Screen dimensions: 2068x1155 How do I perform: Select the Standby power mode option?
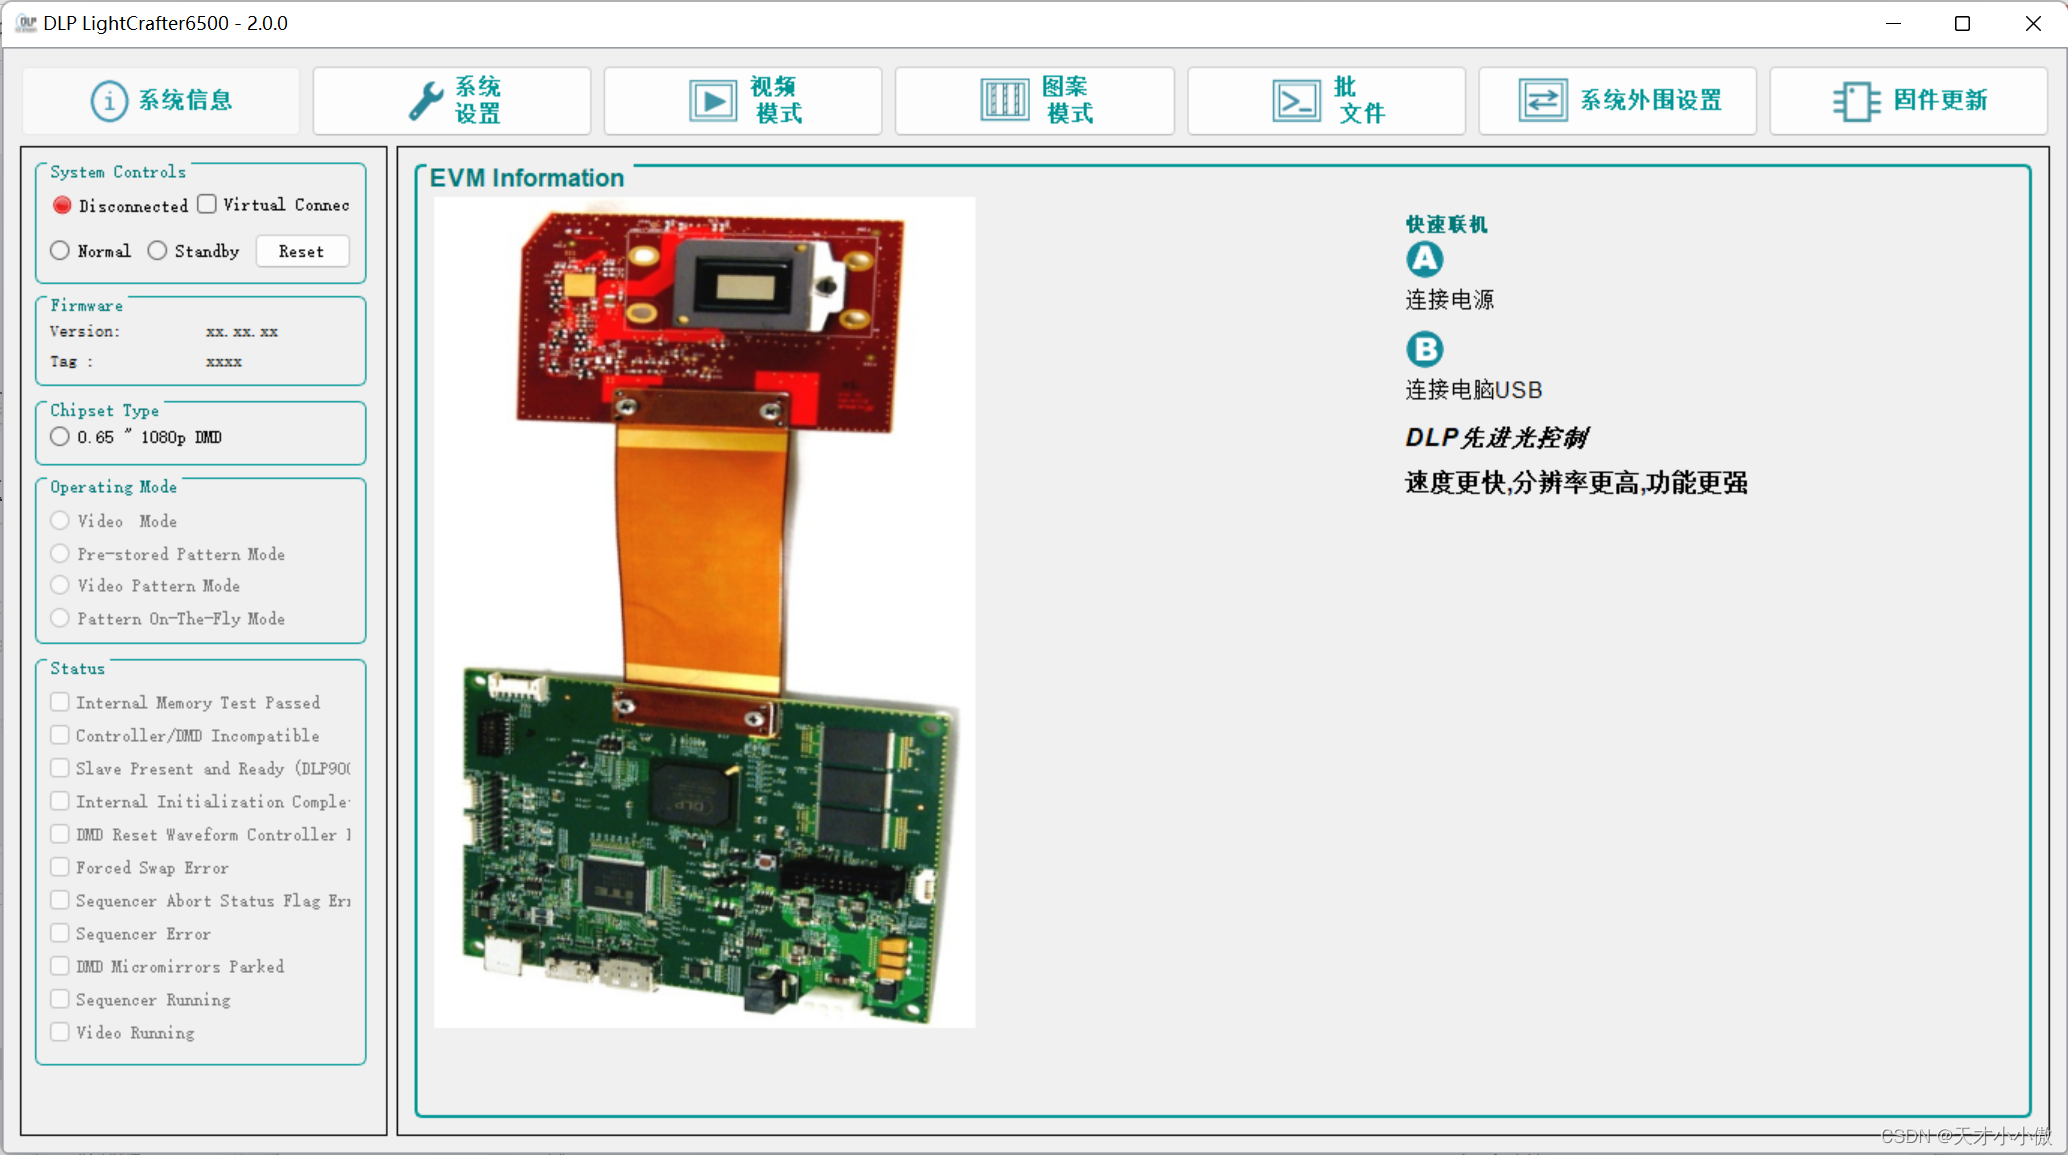[x=157, y=250]
